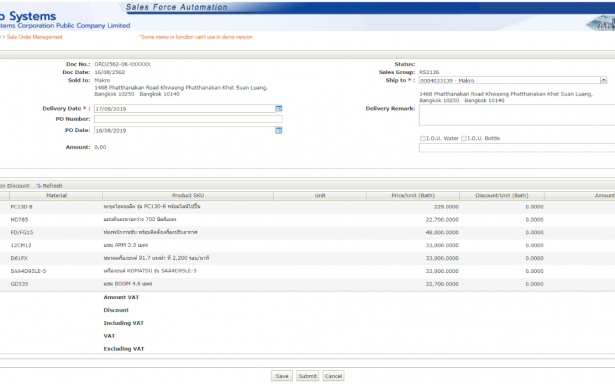Expand the Ship to dropdown
Image resolution: width=615 pixels, height=384 pixels.
pos(603,80)
